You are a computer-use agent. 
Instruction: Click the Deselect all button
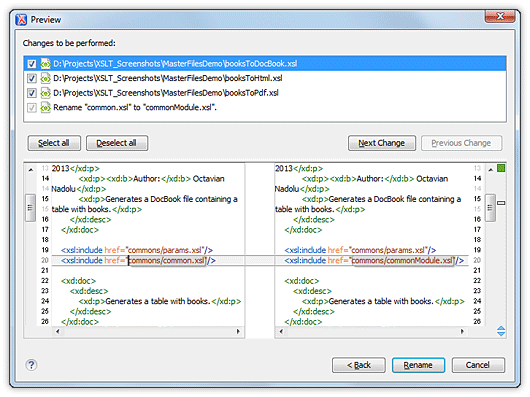117,143
